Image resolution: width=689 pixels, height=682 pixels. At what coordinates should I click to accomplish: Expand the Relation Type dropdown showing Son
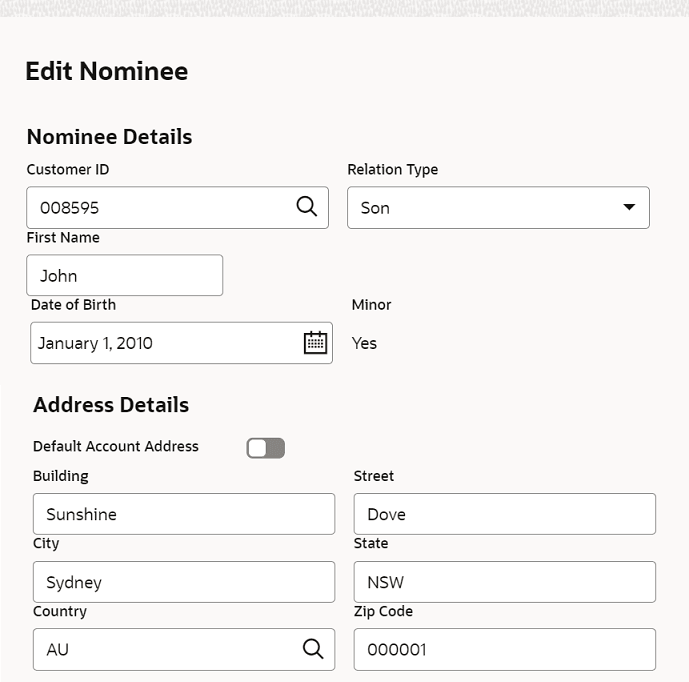(628, 207)
